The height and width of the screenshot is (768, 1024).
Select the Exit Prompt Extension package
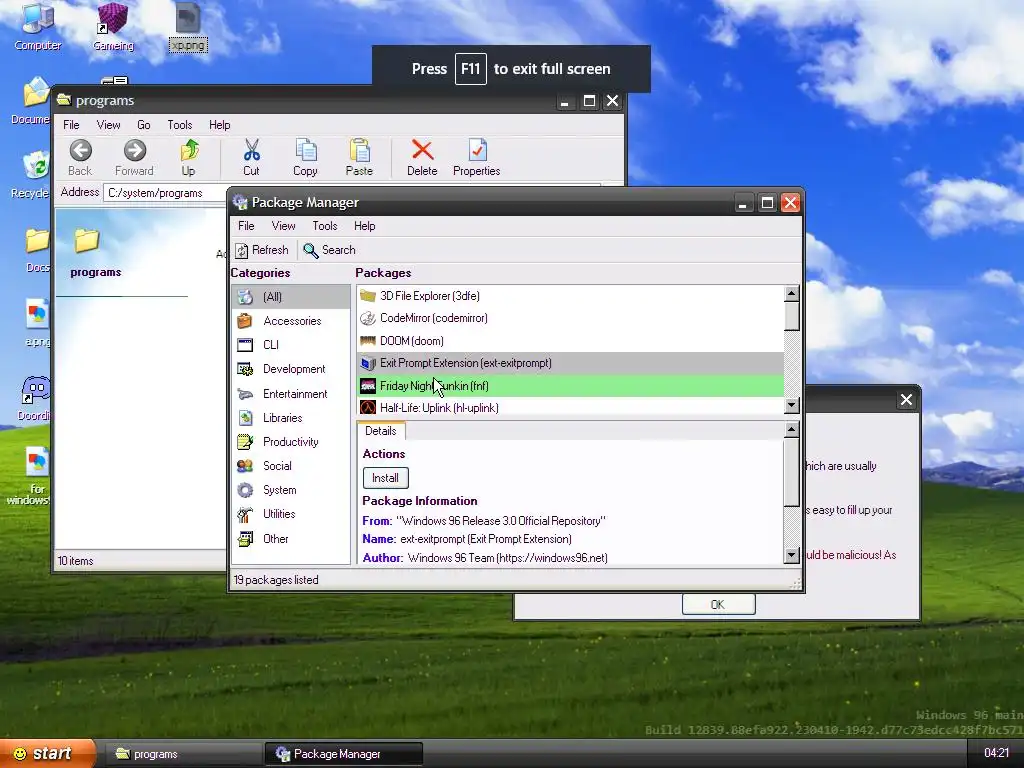point(570,363)
